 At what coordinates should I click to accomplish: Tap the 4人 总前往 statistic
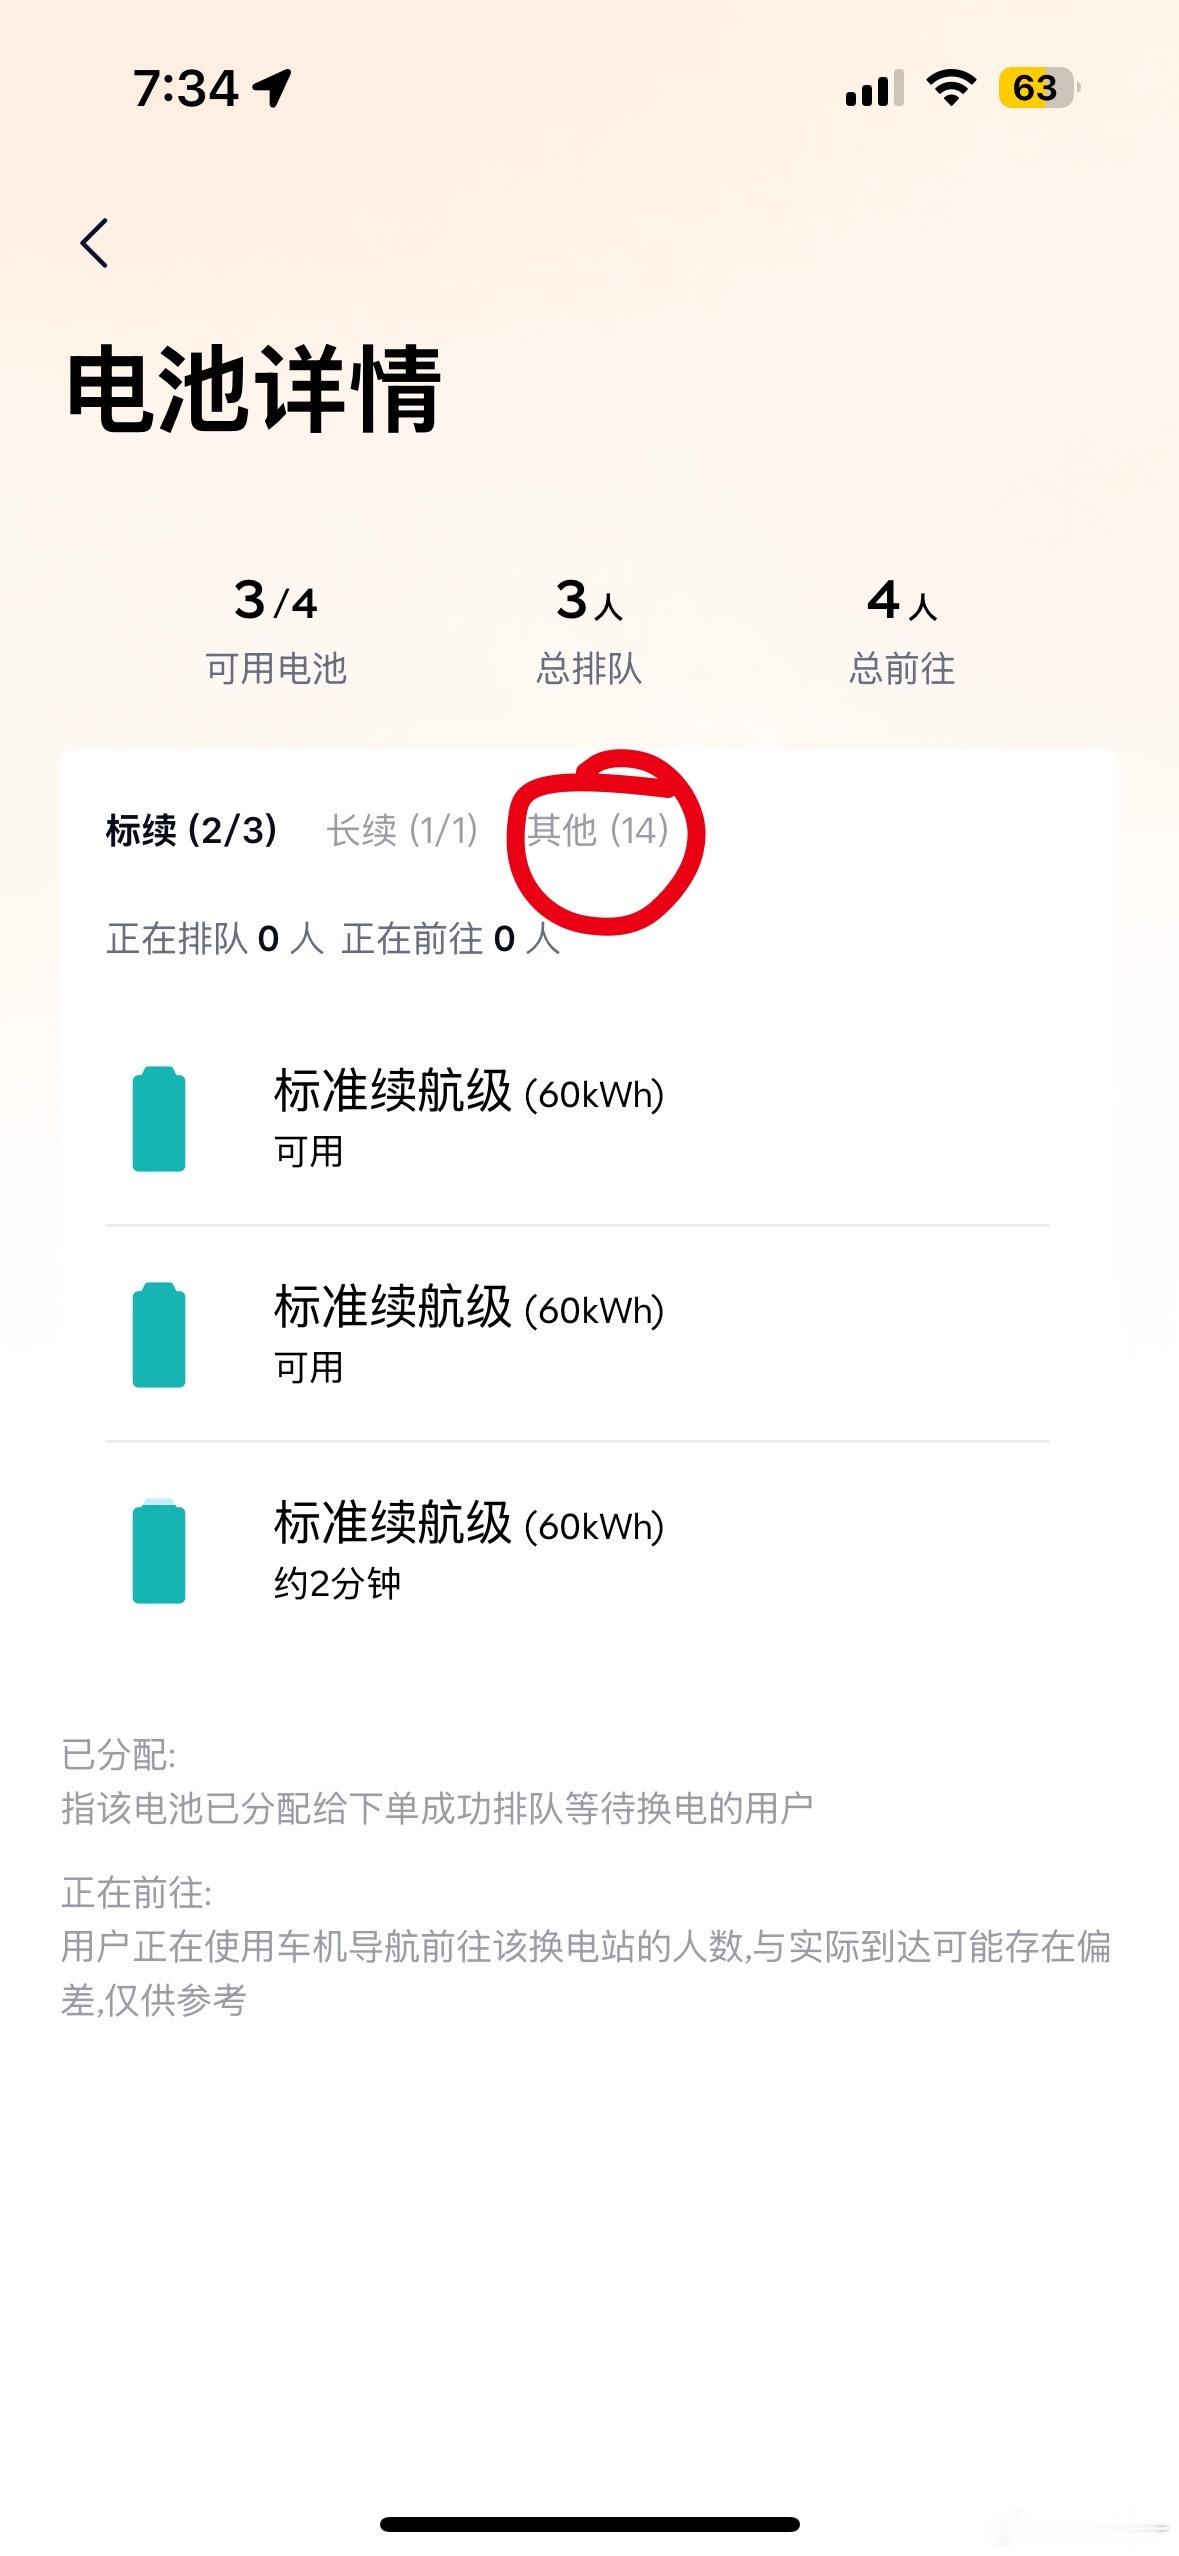[902, 632]
